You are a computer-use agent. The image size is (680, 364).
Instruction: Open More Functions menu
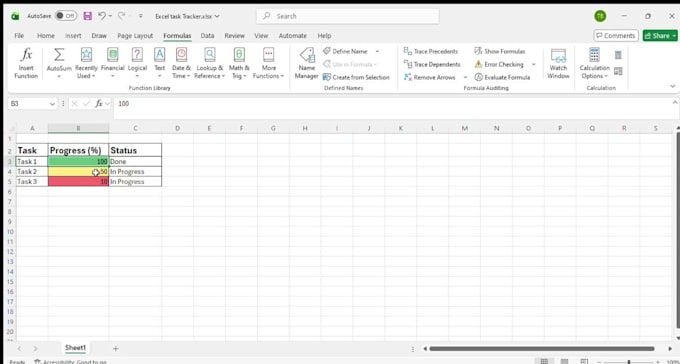tap(268, 63)
